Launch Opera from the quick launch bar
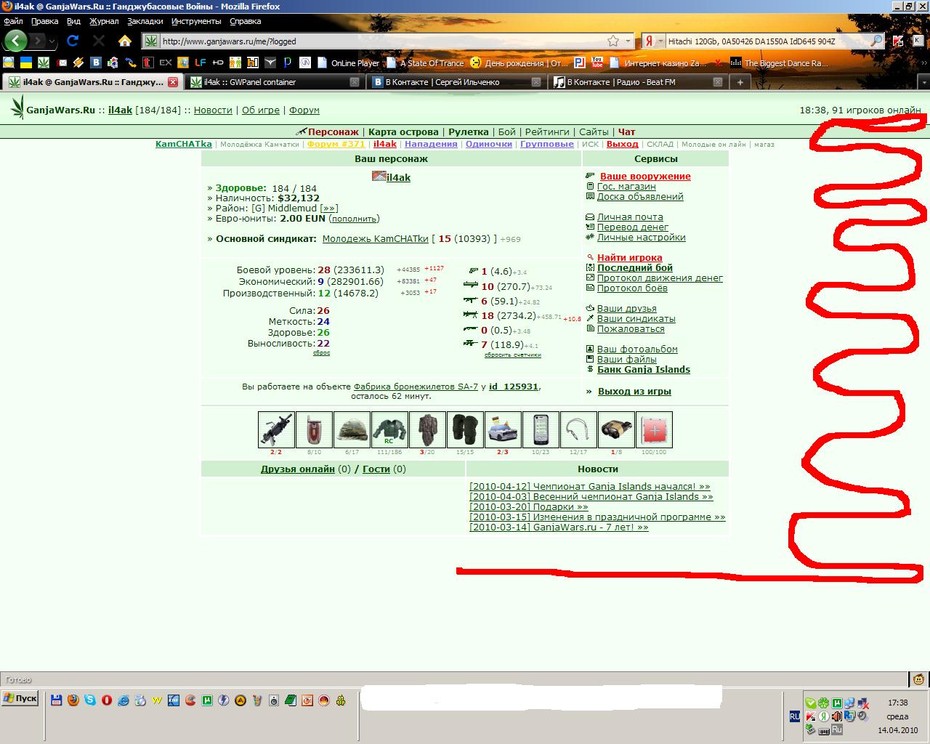Screen dimensions: 930x744 coord(107,700)
